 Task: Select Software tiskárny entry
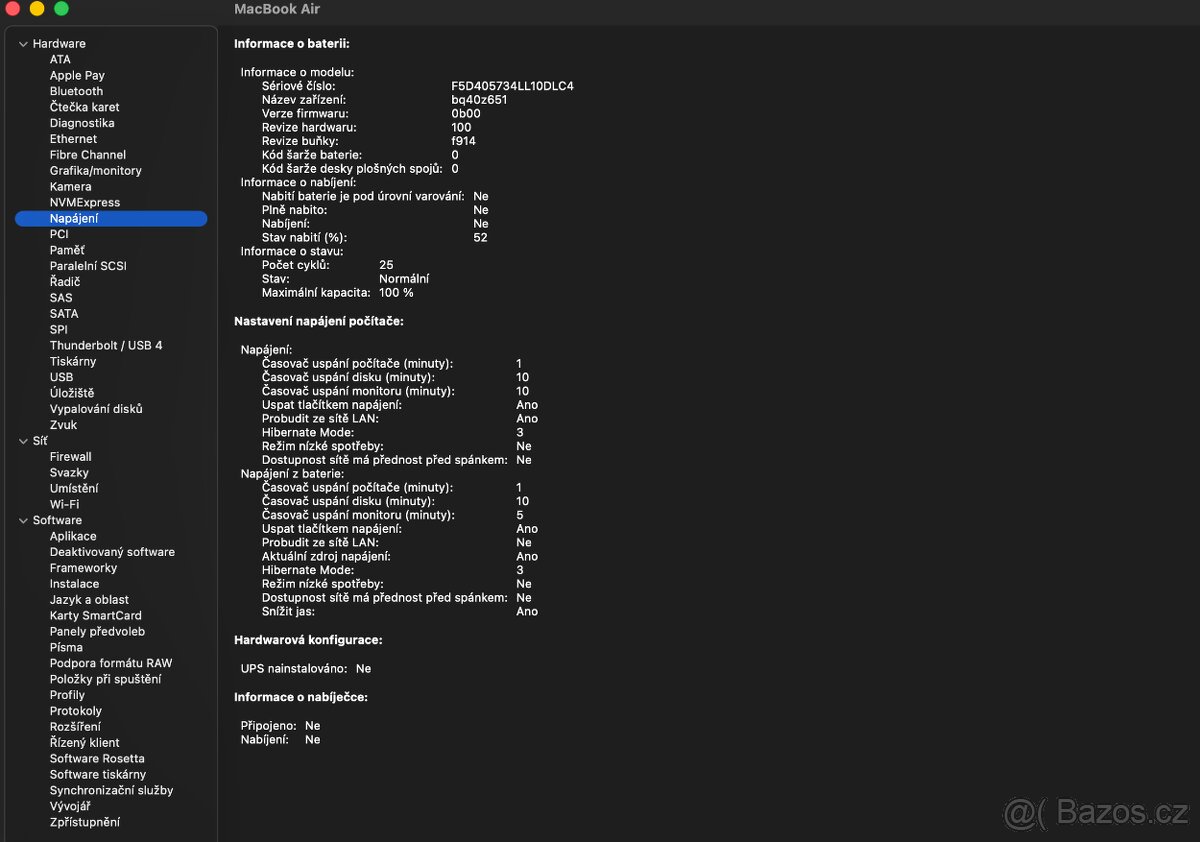(x=98, y=775)
